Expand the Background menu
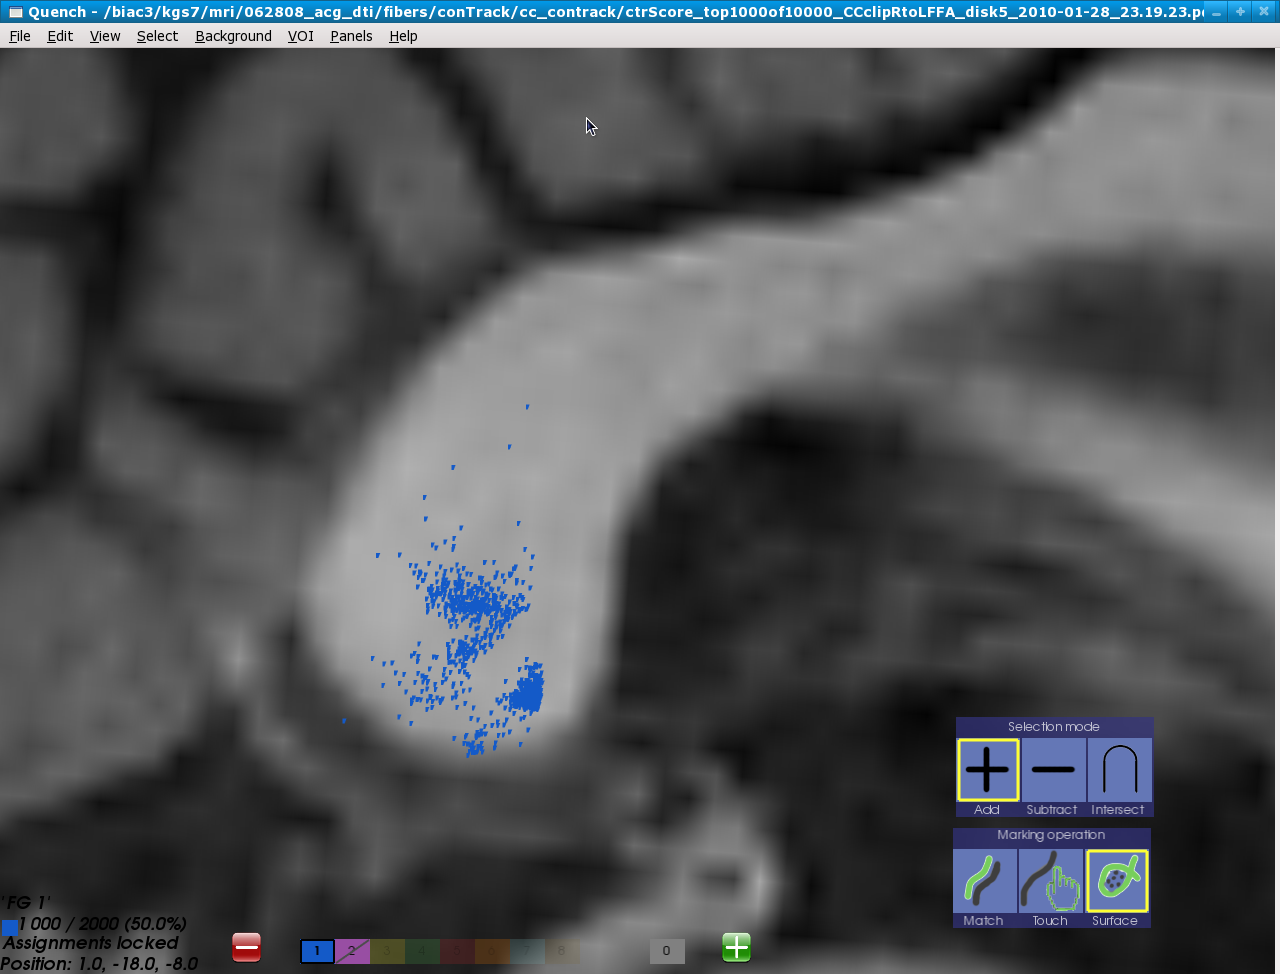The height and width of the screenshot is (974, 1280). (x=233, y=36)
